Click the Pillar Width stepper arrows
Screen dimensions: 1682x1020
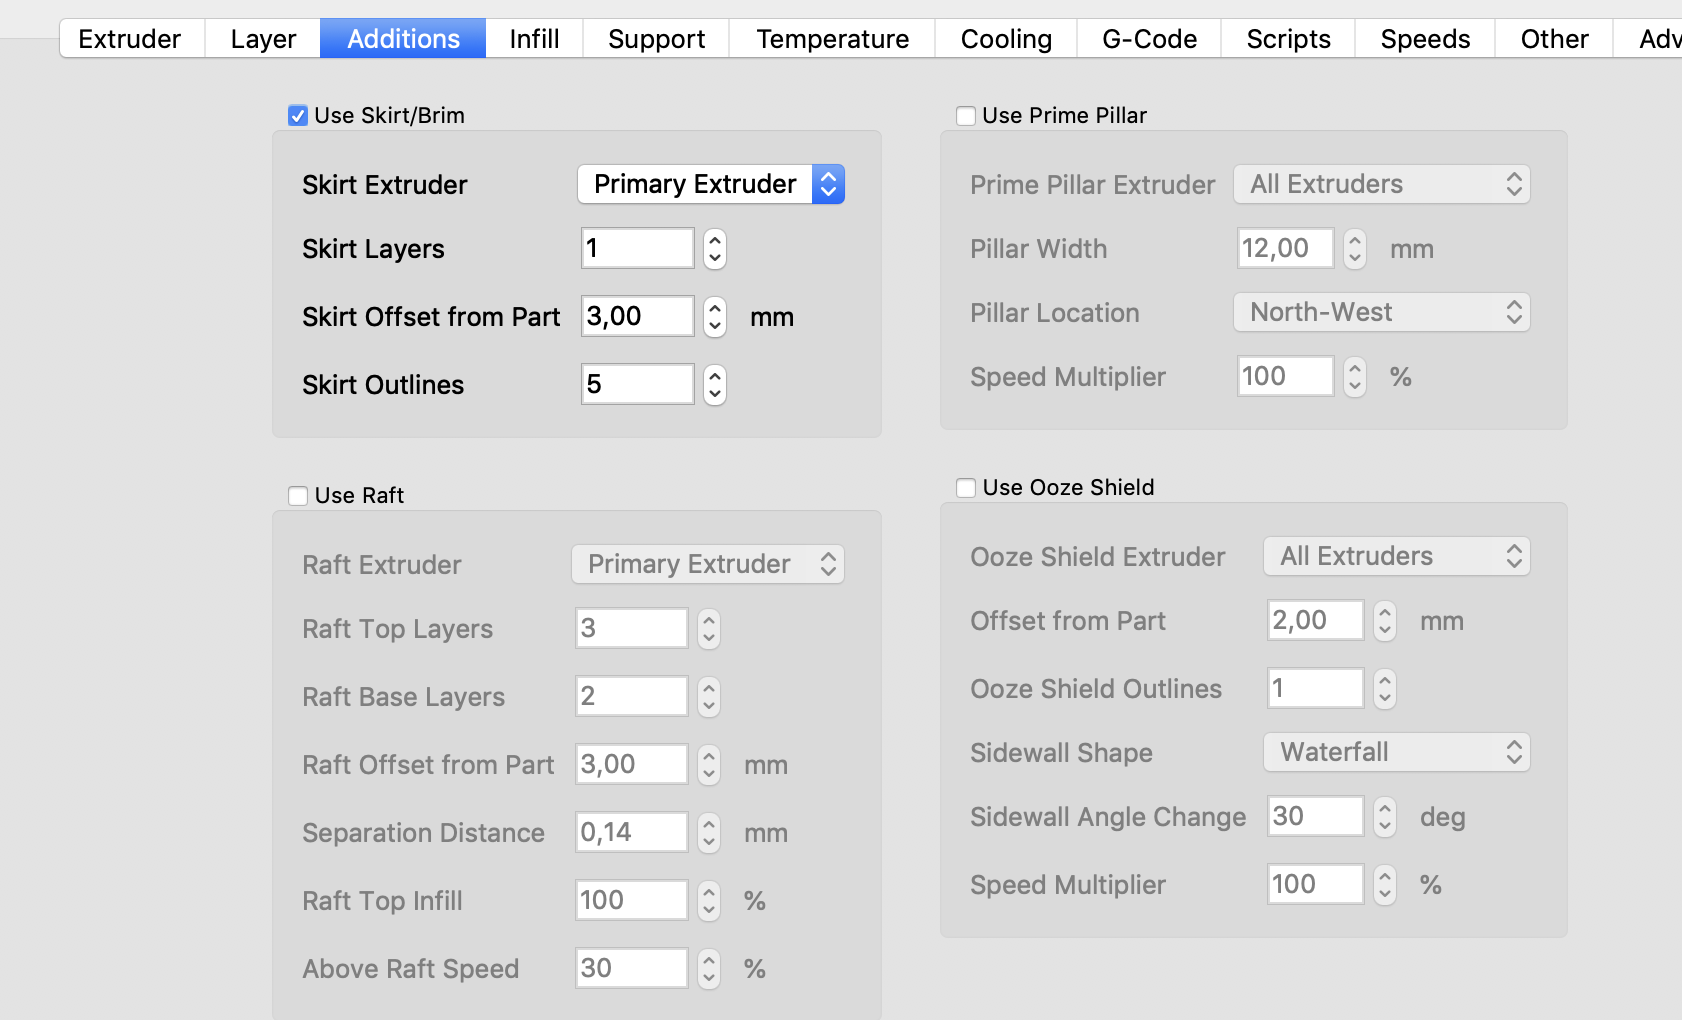click(x=1354, y=249)
